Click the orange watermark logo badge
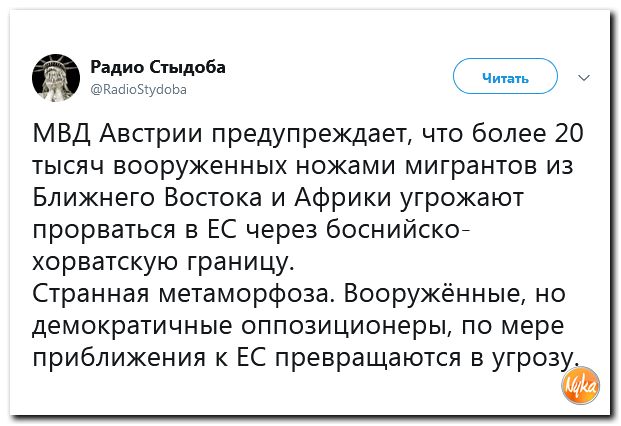Viewport: 621px width, 426px height. (581, 386)
